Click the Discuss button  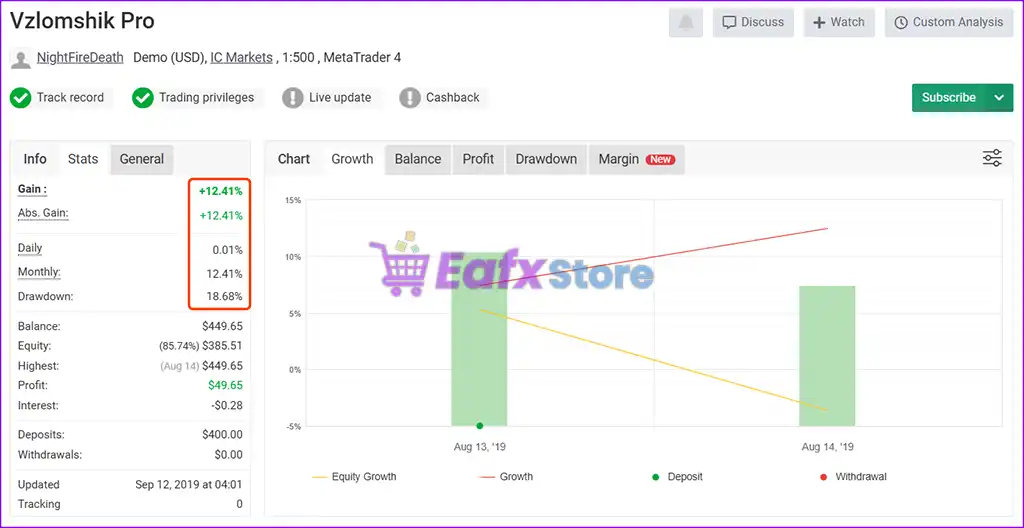[x=753, y=22]
